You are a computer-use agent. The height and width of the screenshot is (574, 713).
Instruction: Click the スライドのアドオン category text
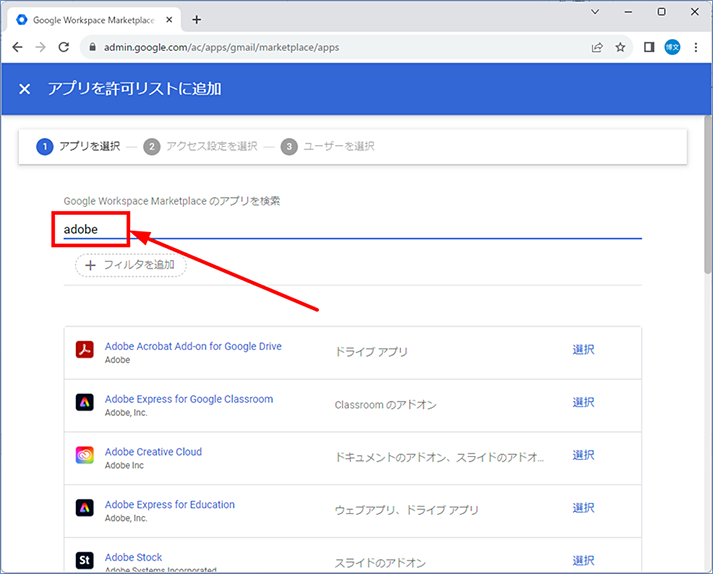380,563
